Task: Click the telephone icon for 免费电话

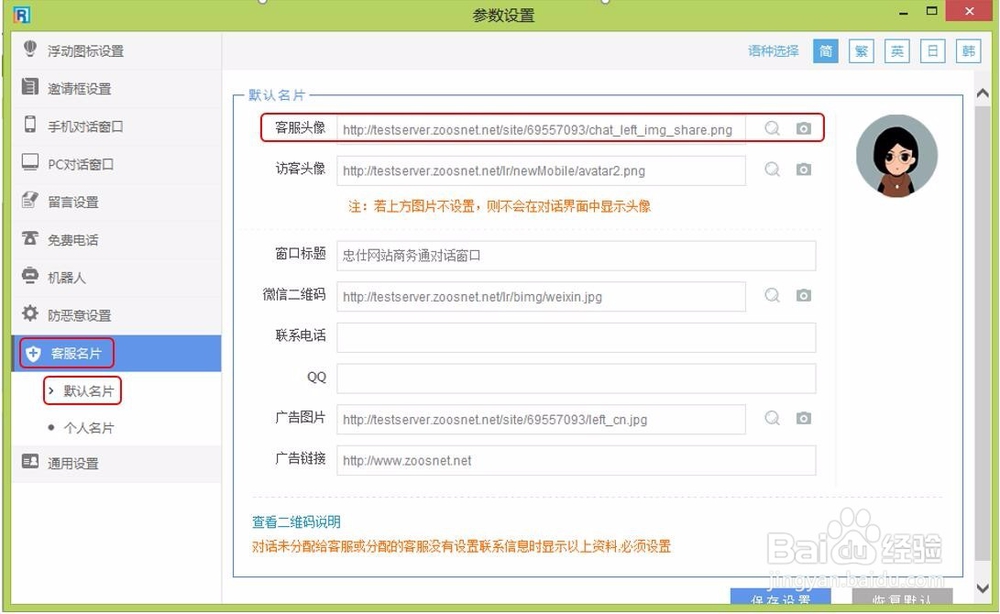Action: tap(30, 238)
